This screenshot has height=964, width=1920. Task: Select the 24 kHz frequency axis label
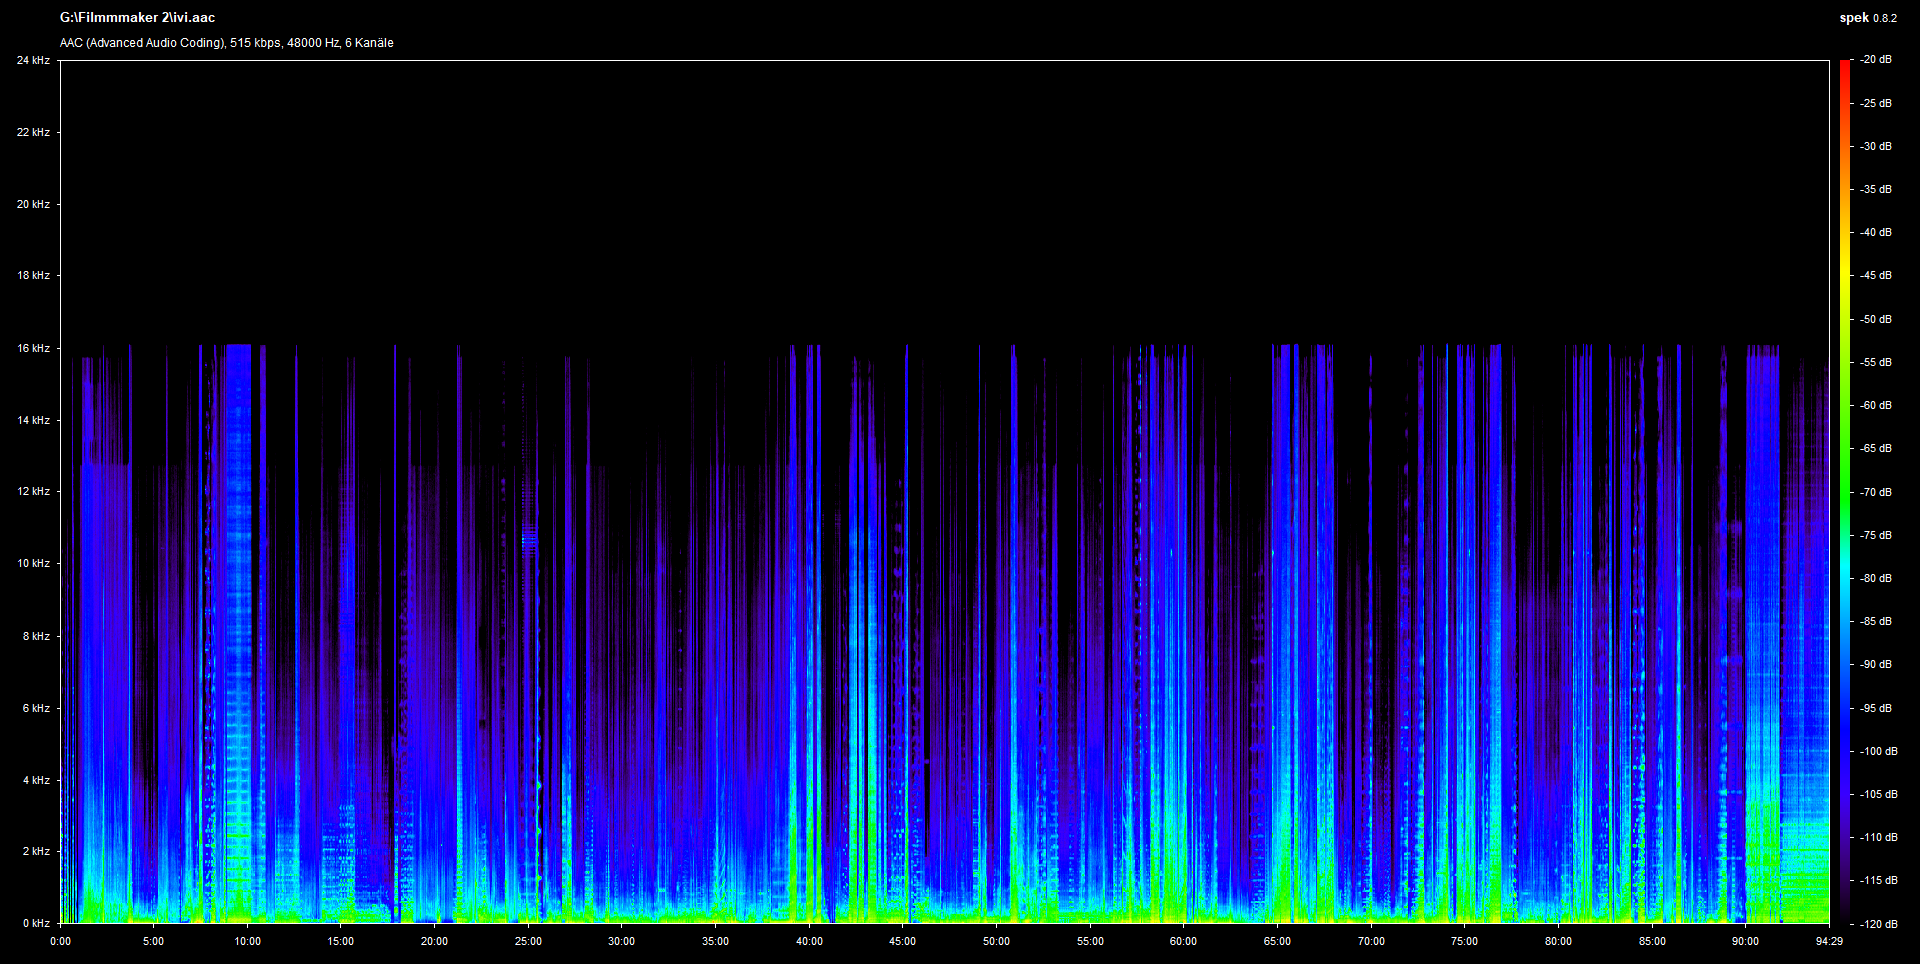(x=33, y=60)
